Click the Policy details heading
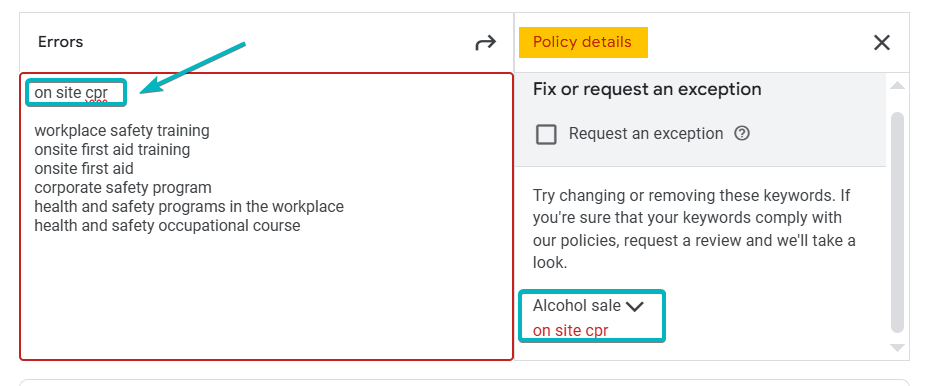The width and height of the screenshot is (928, 386). (583, 43)
